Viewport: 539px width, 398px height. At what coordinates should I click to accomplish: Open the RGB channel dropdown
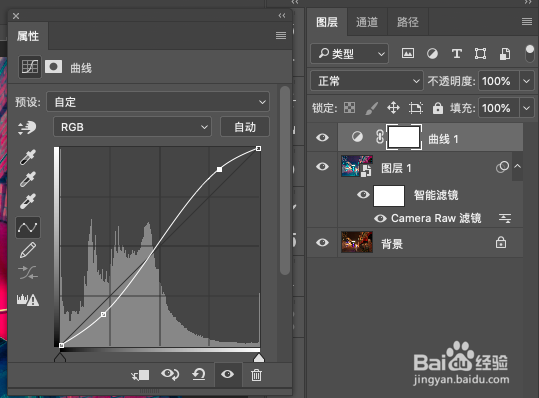(x=132, y=127)
